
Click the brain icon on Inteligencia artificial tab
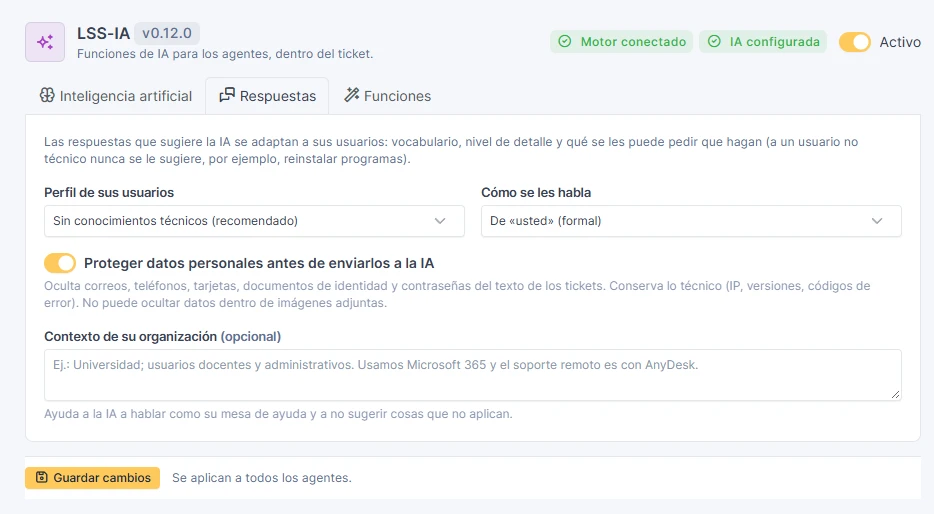coord(47,95)
